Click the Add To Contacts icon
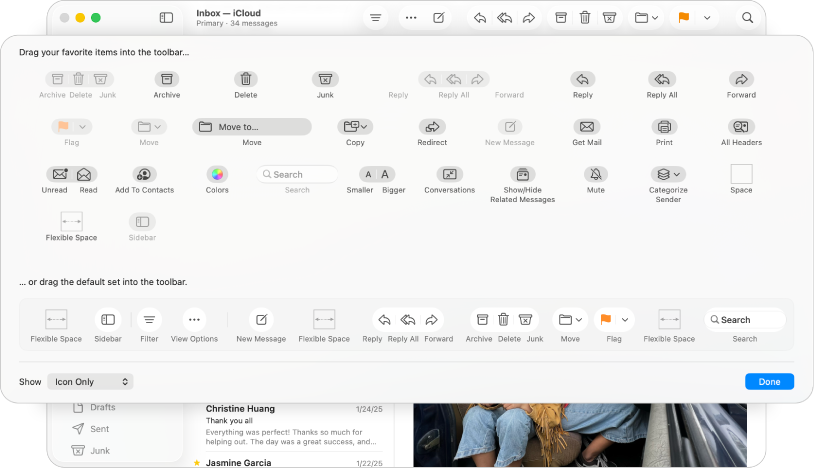This screenshot has height=472, width=814. (x=144, y=174)
